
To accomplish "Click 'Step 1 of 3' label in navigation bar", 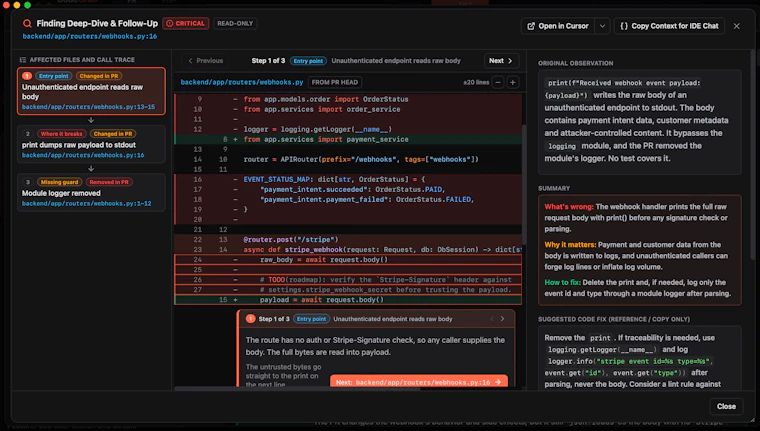I will tap(268, 61).
